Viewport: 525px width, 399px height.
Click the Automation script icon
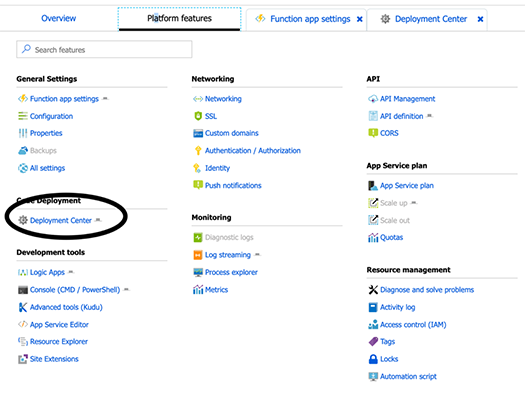(373, 377)
